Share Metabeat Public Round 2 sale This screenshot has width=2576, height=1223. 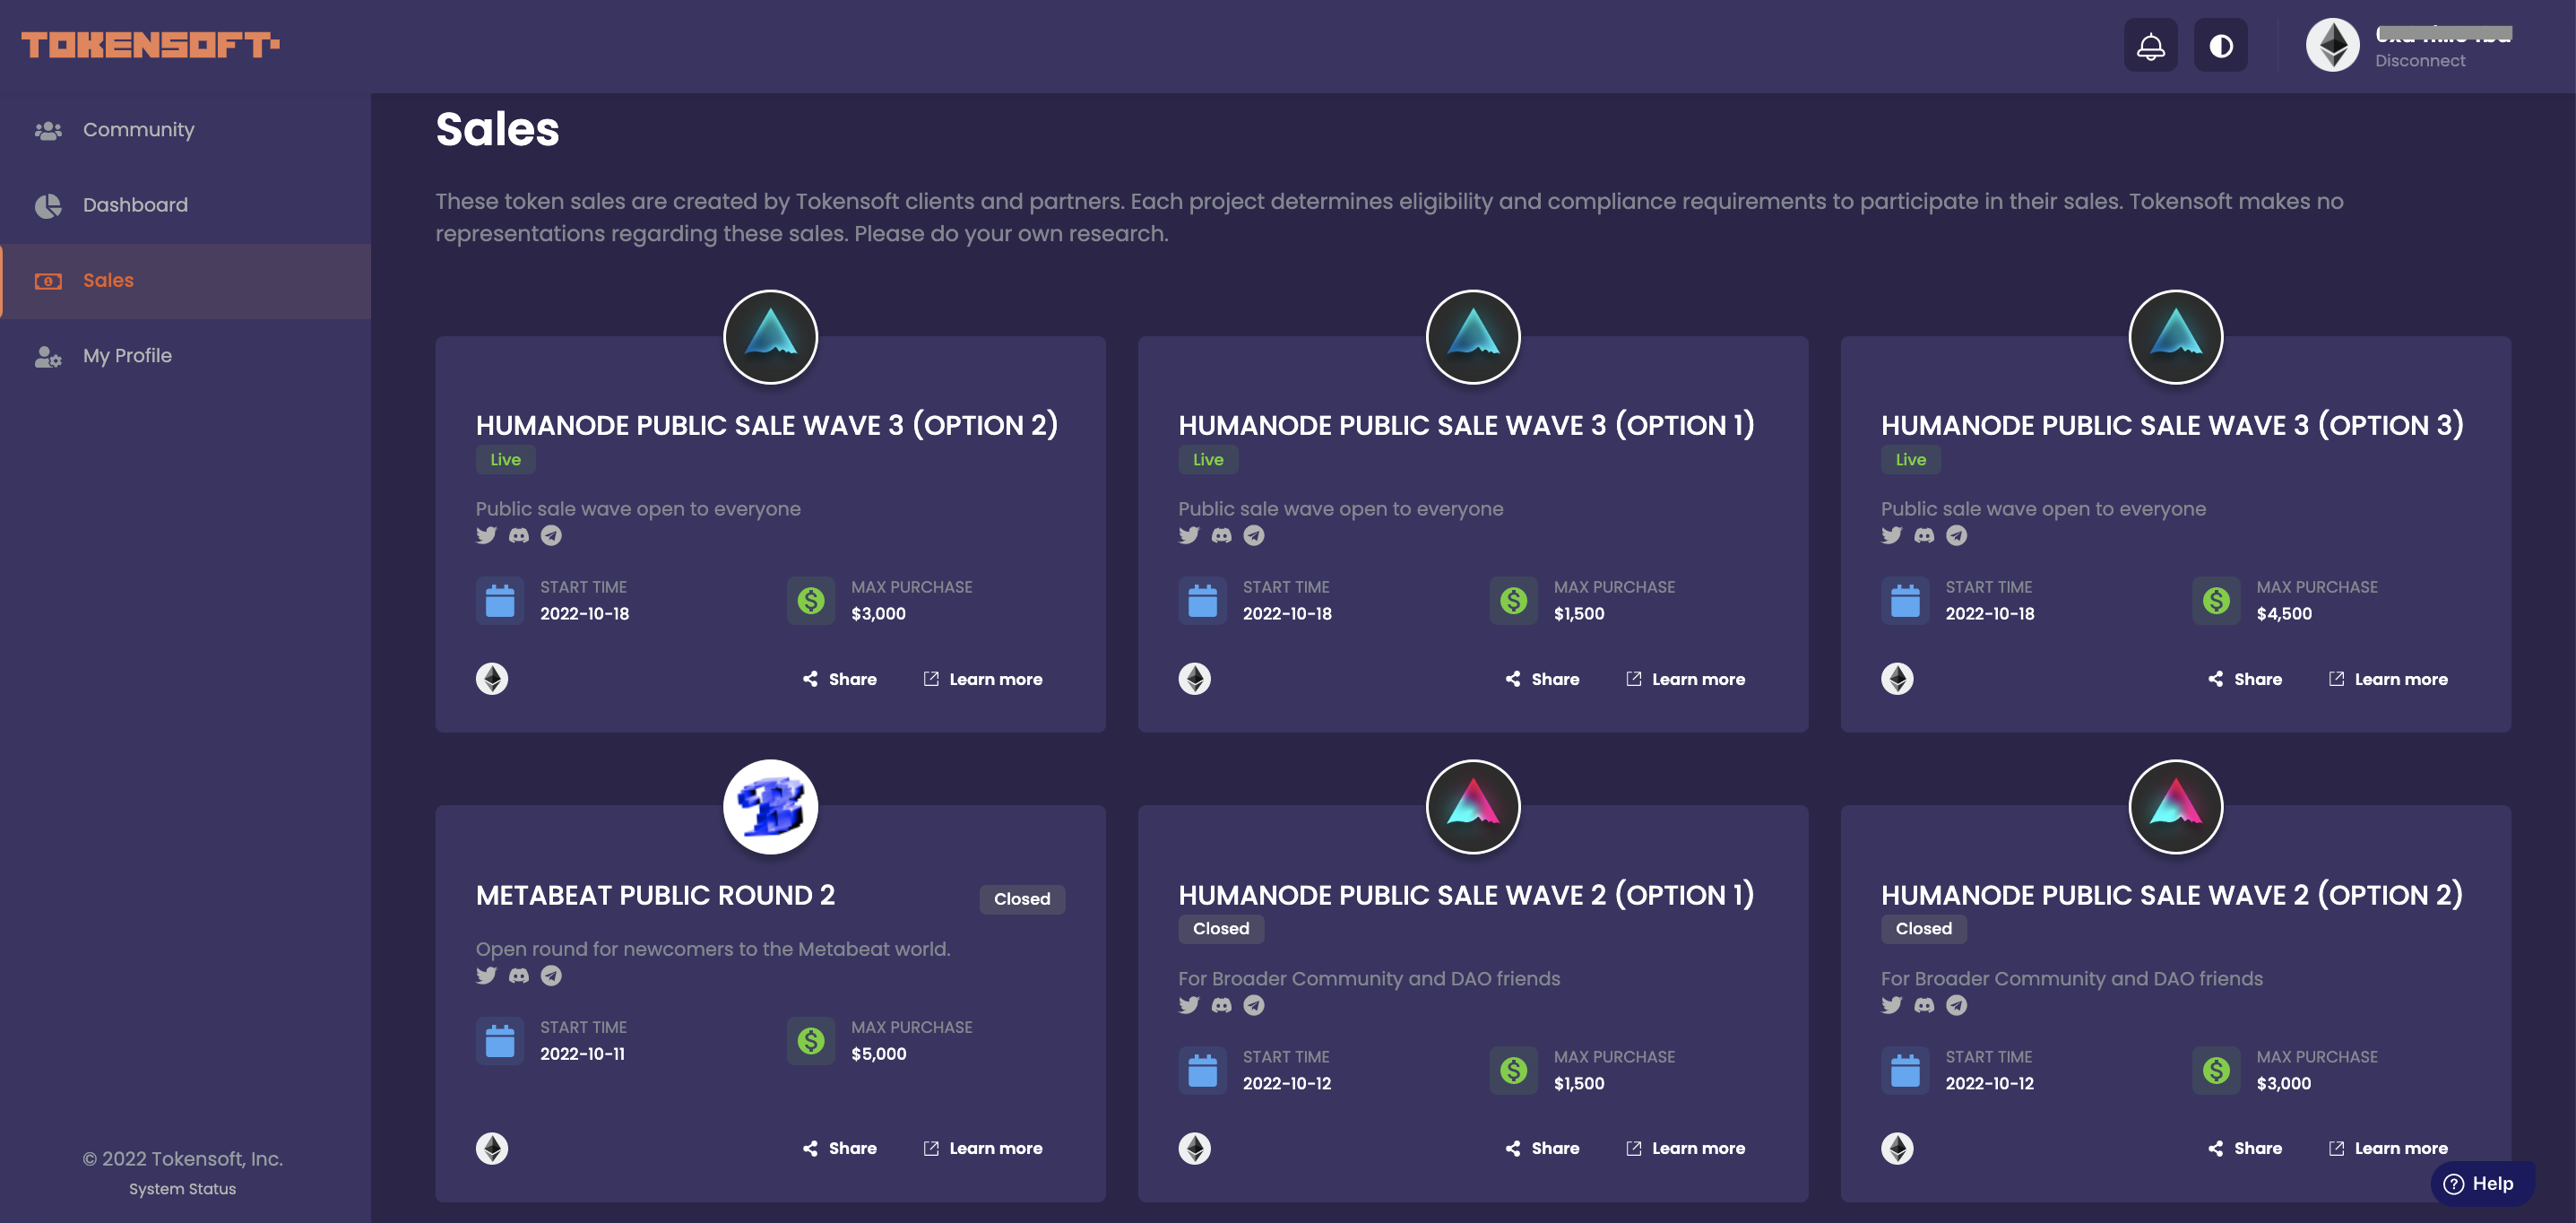coord(840,1148)
